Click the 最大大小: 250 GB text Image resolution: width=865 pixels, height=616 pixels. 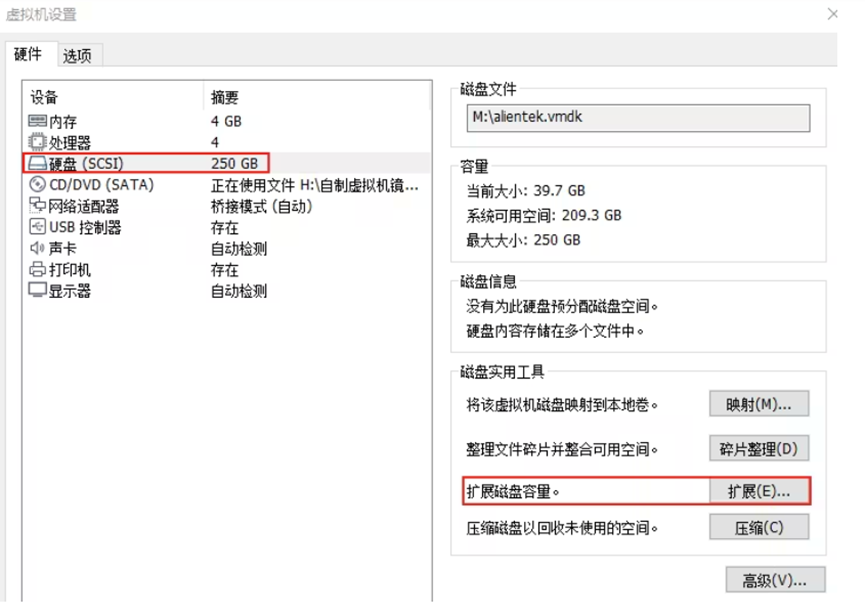tap(524, 240)
